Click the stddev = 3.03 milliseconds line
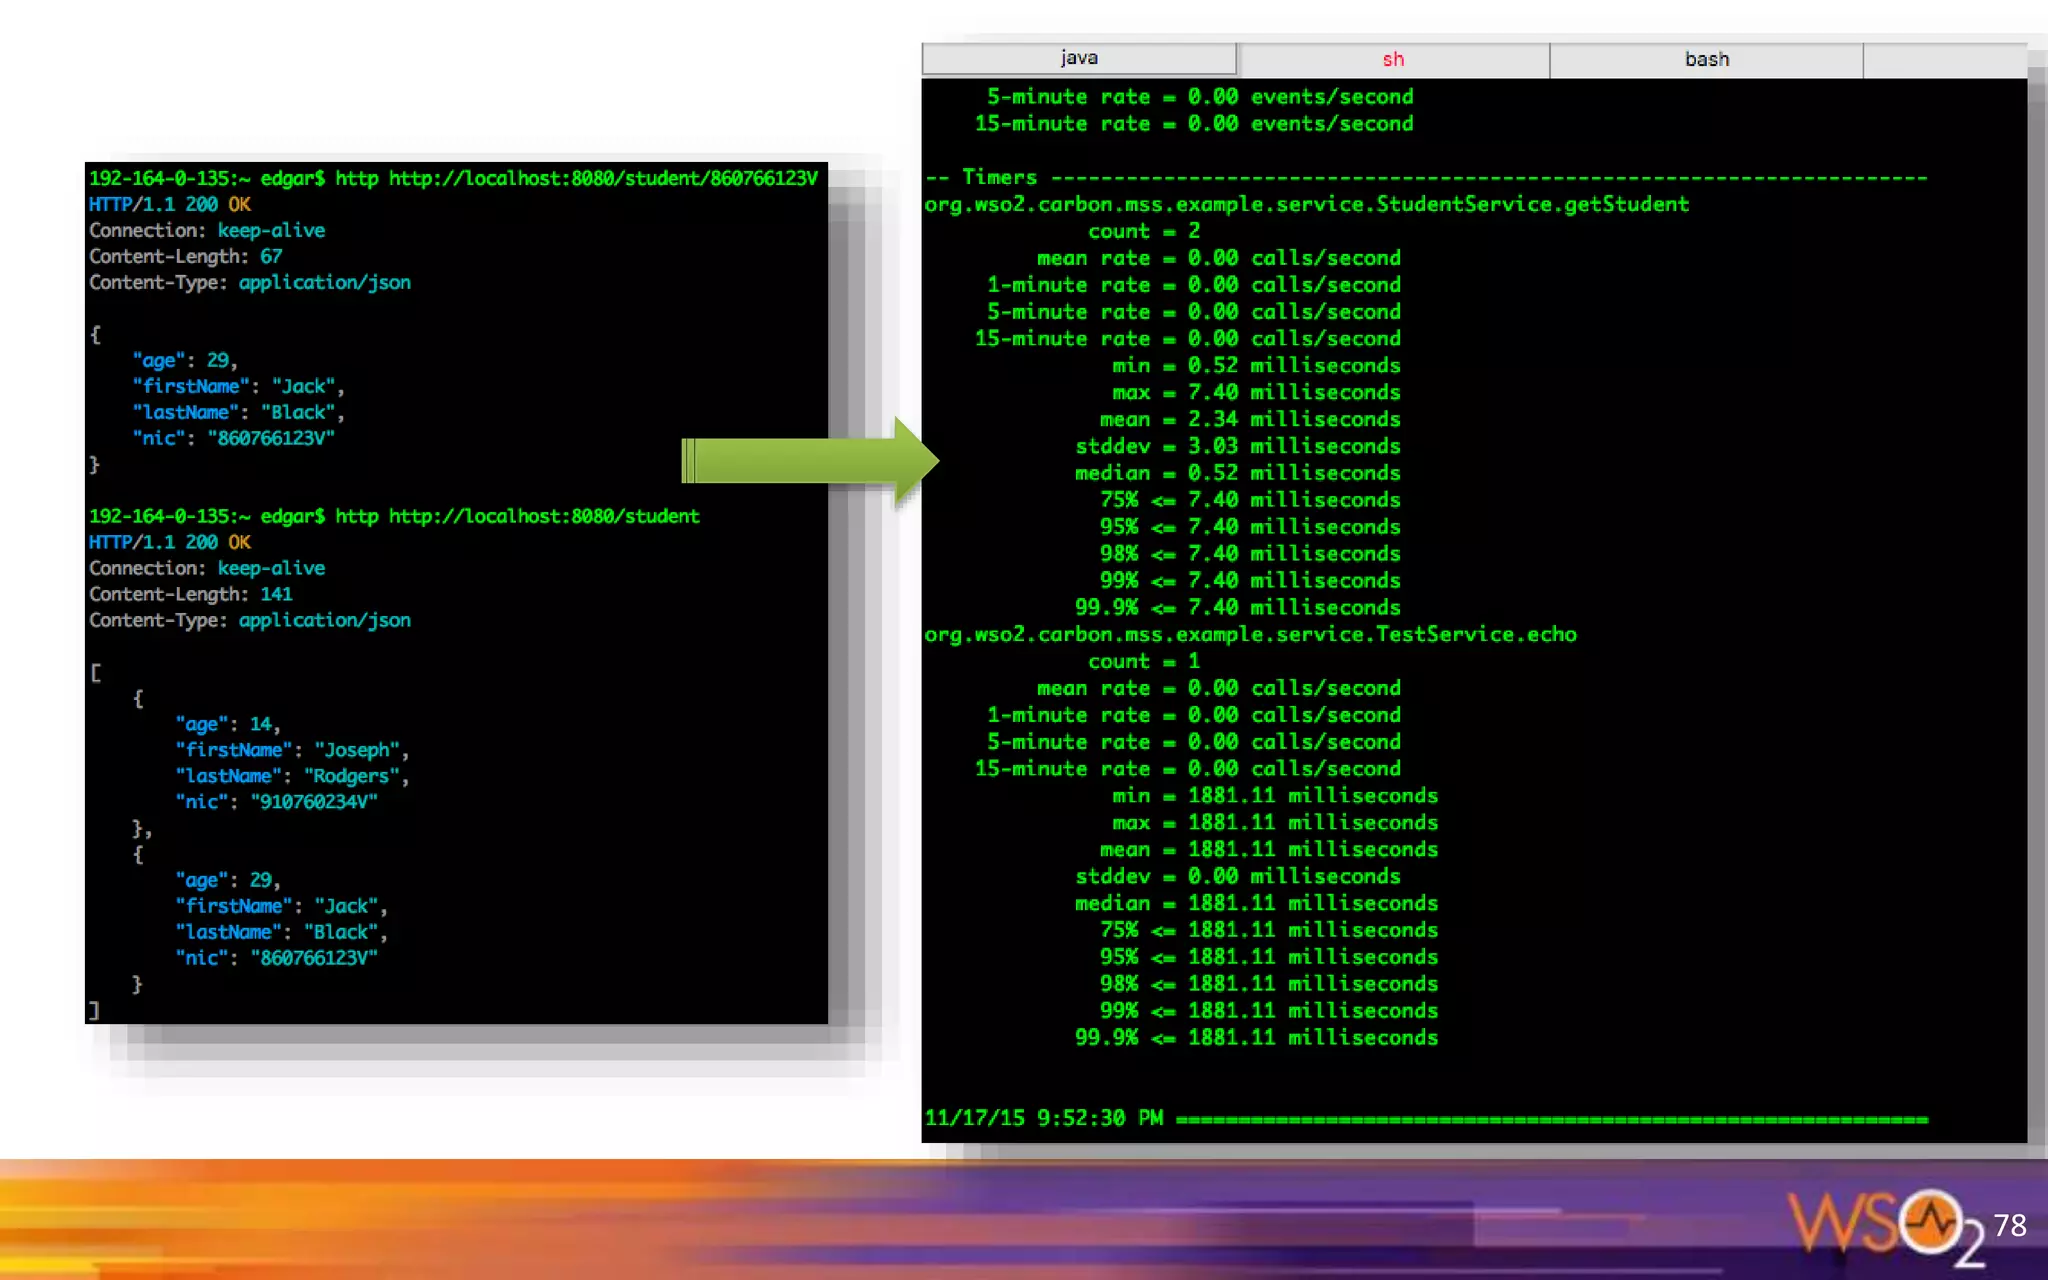The height and width of the screenshot is (1280, 2048). [1237, 447]
